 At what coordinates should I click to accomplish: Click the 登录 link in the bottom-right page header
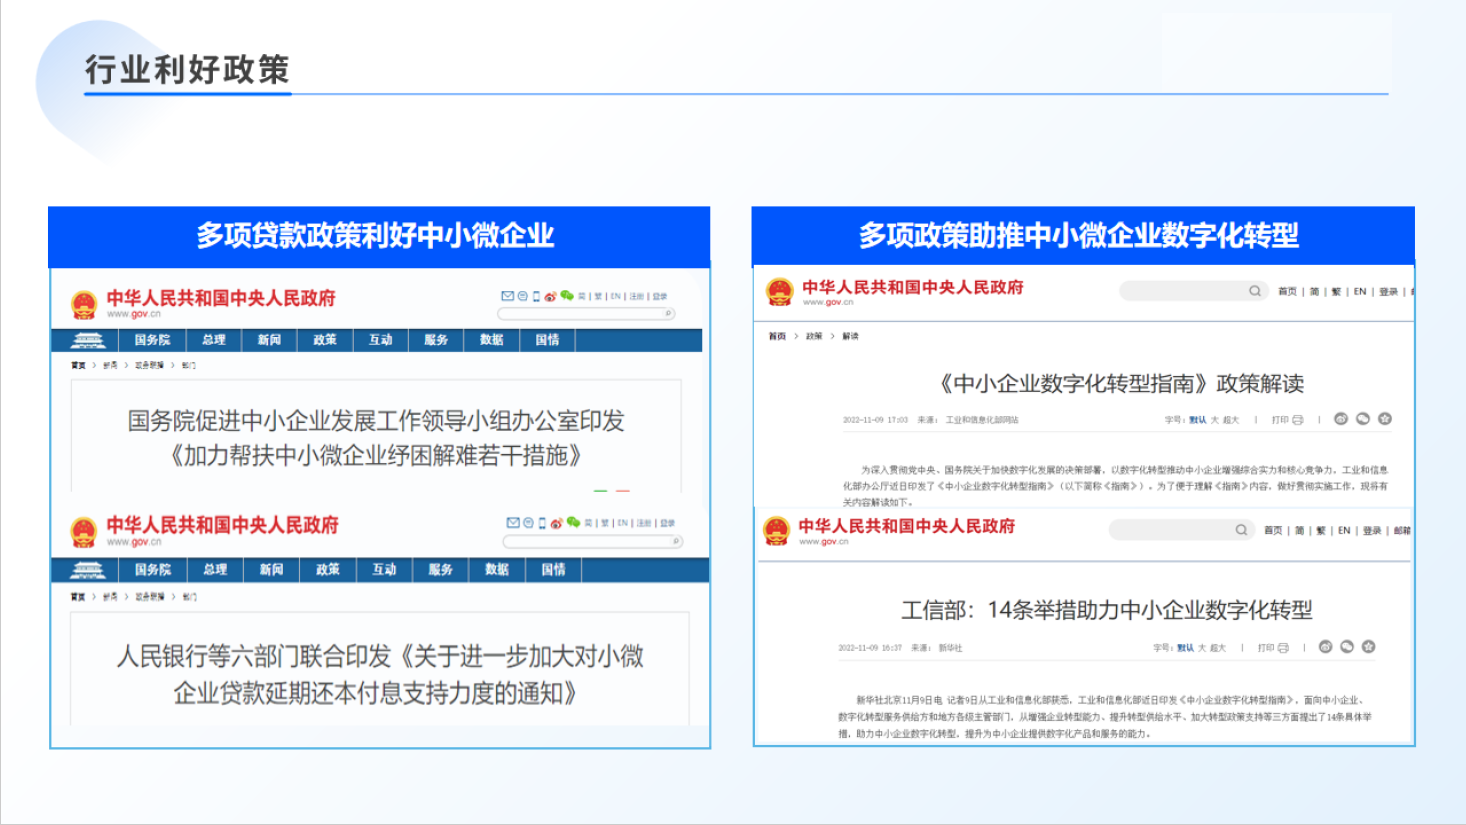[1372, 531]
